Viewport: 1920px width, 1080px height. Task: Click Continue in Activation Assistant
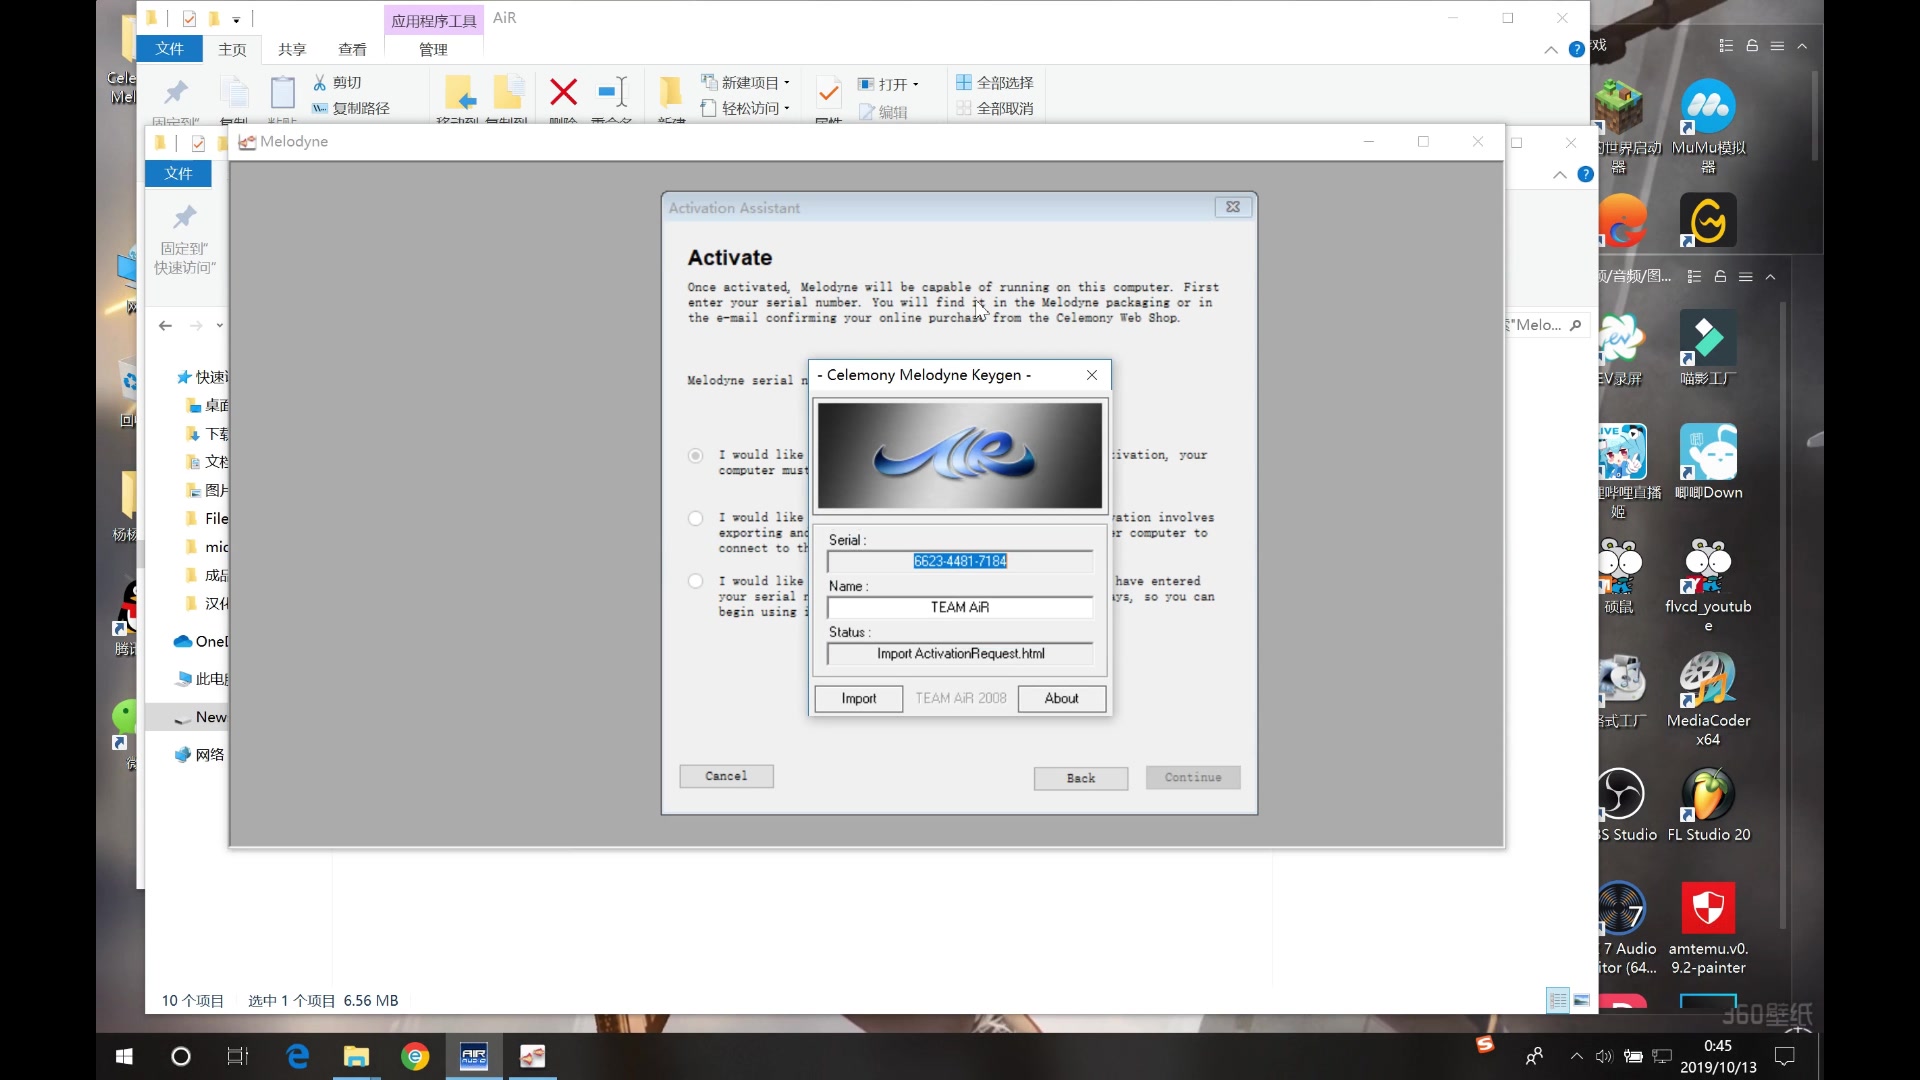[x=1193, y=777]
